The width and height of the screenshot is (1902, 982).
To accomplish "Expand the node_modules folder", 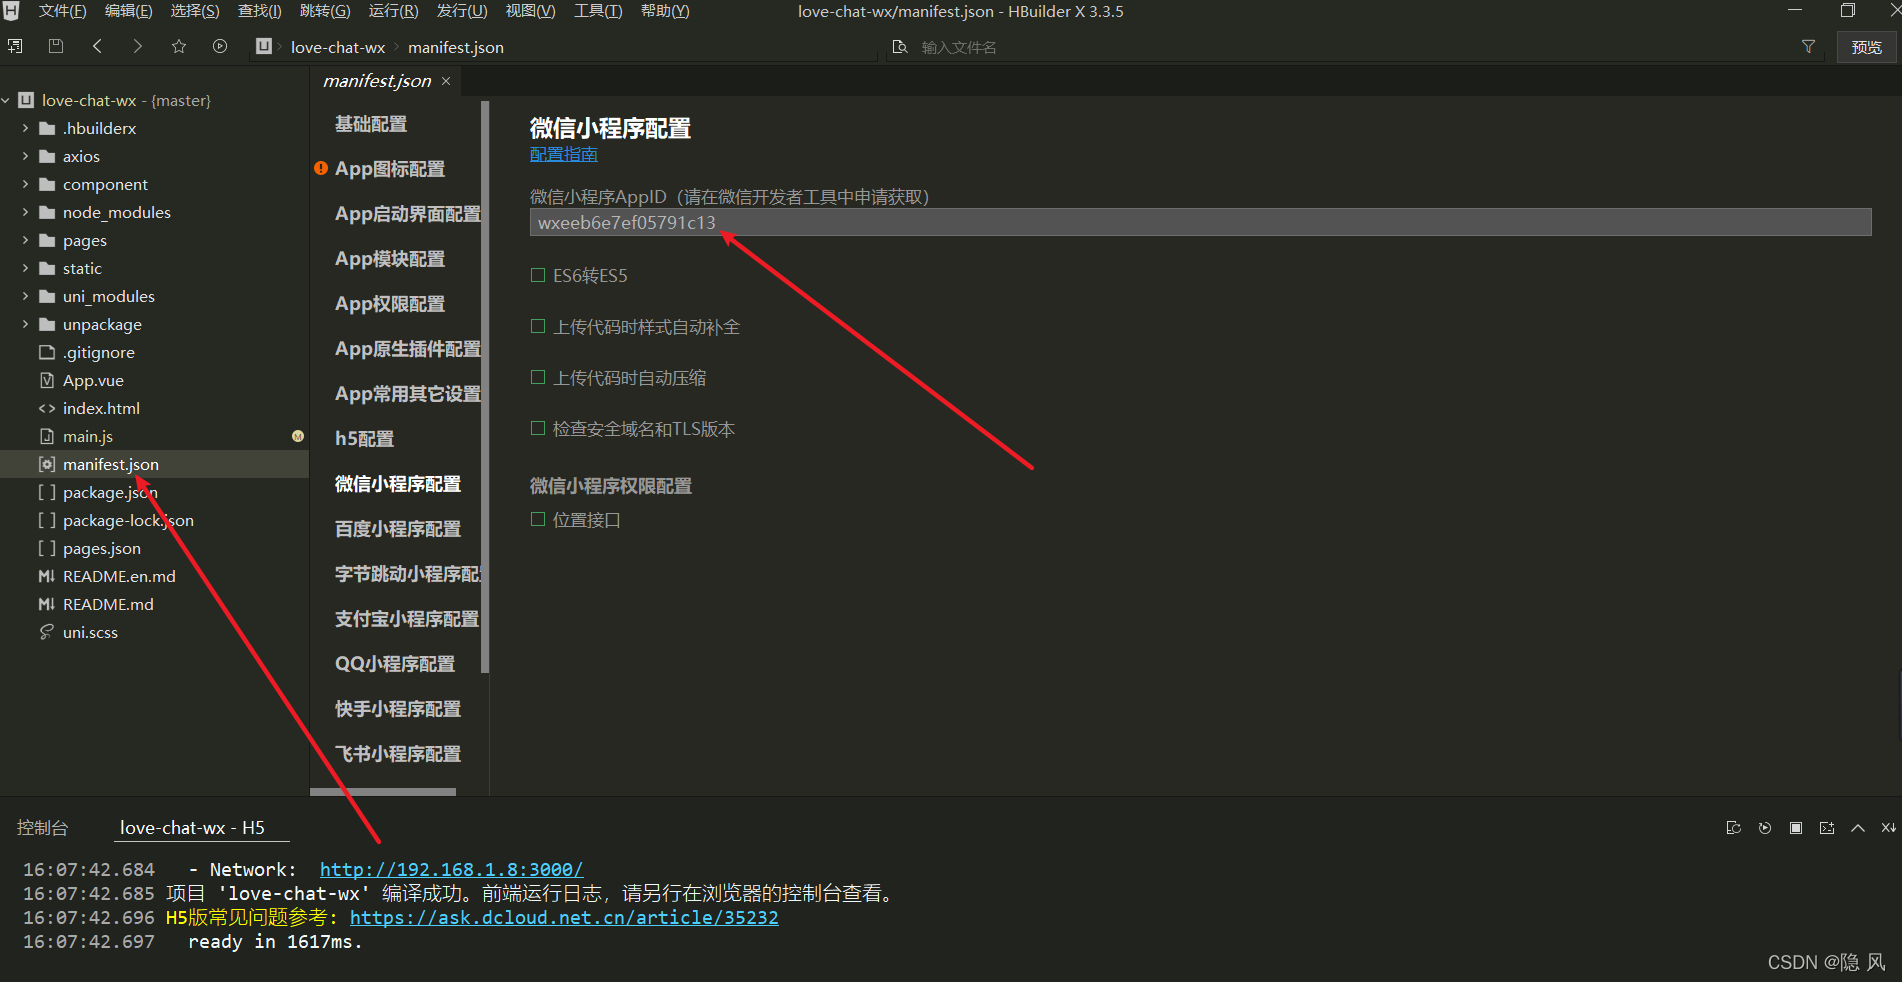I will pyautogui.click(x=25, y=212).
